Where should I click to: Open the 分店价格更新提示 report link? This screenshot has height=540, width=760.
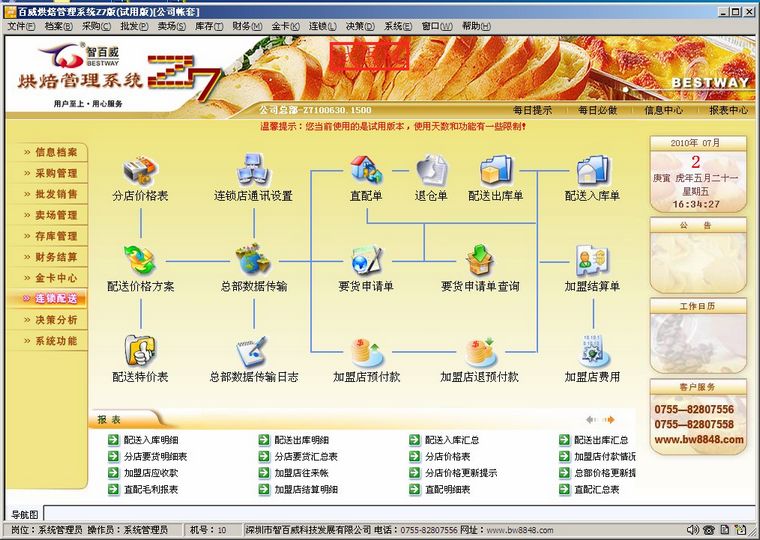click(461, 473)
